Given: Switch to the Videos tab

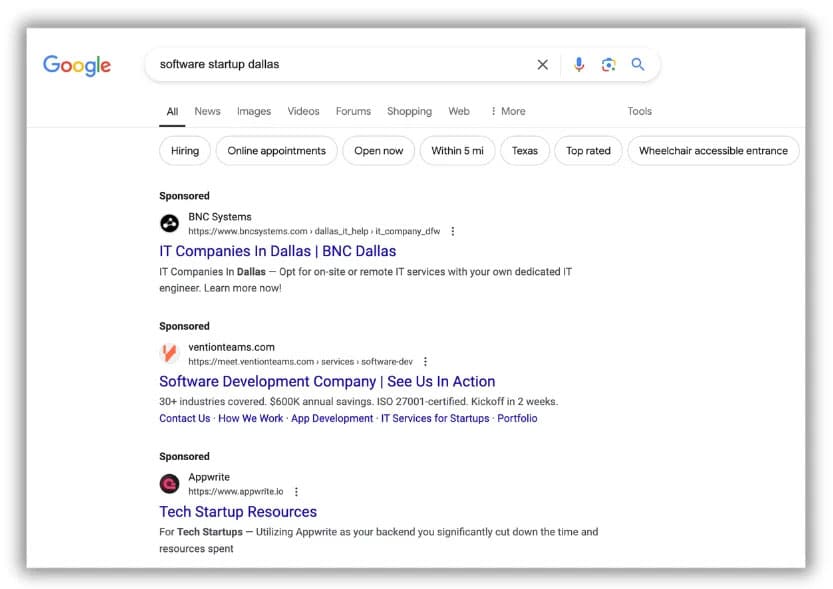Looking at the screenshot, I should pos(303,111).
